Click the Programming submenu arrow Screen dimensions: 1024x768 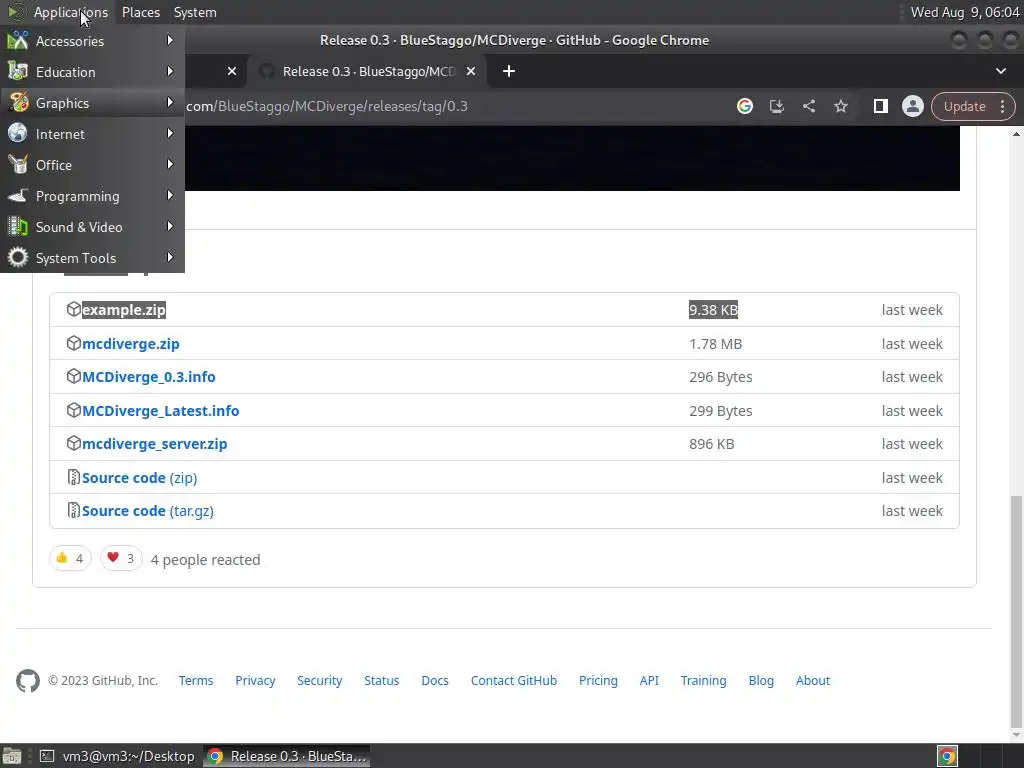[170, 195]
